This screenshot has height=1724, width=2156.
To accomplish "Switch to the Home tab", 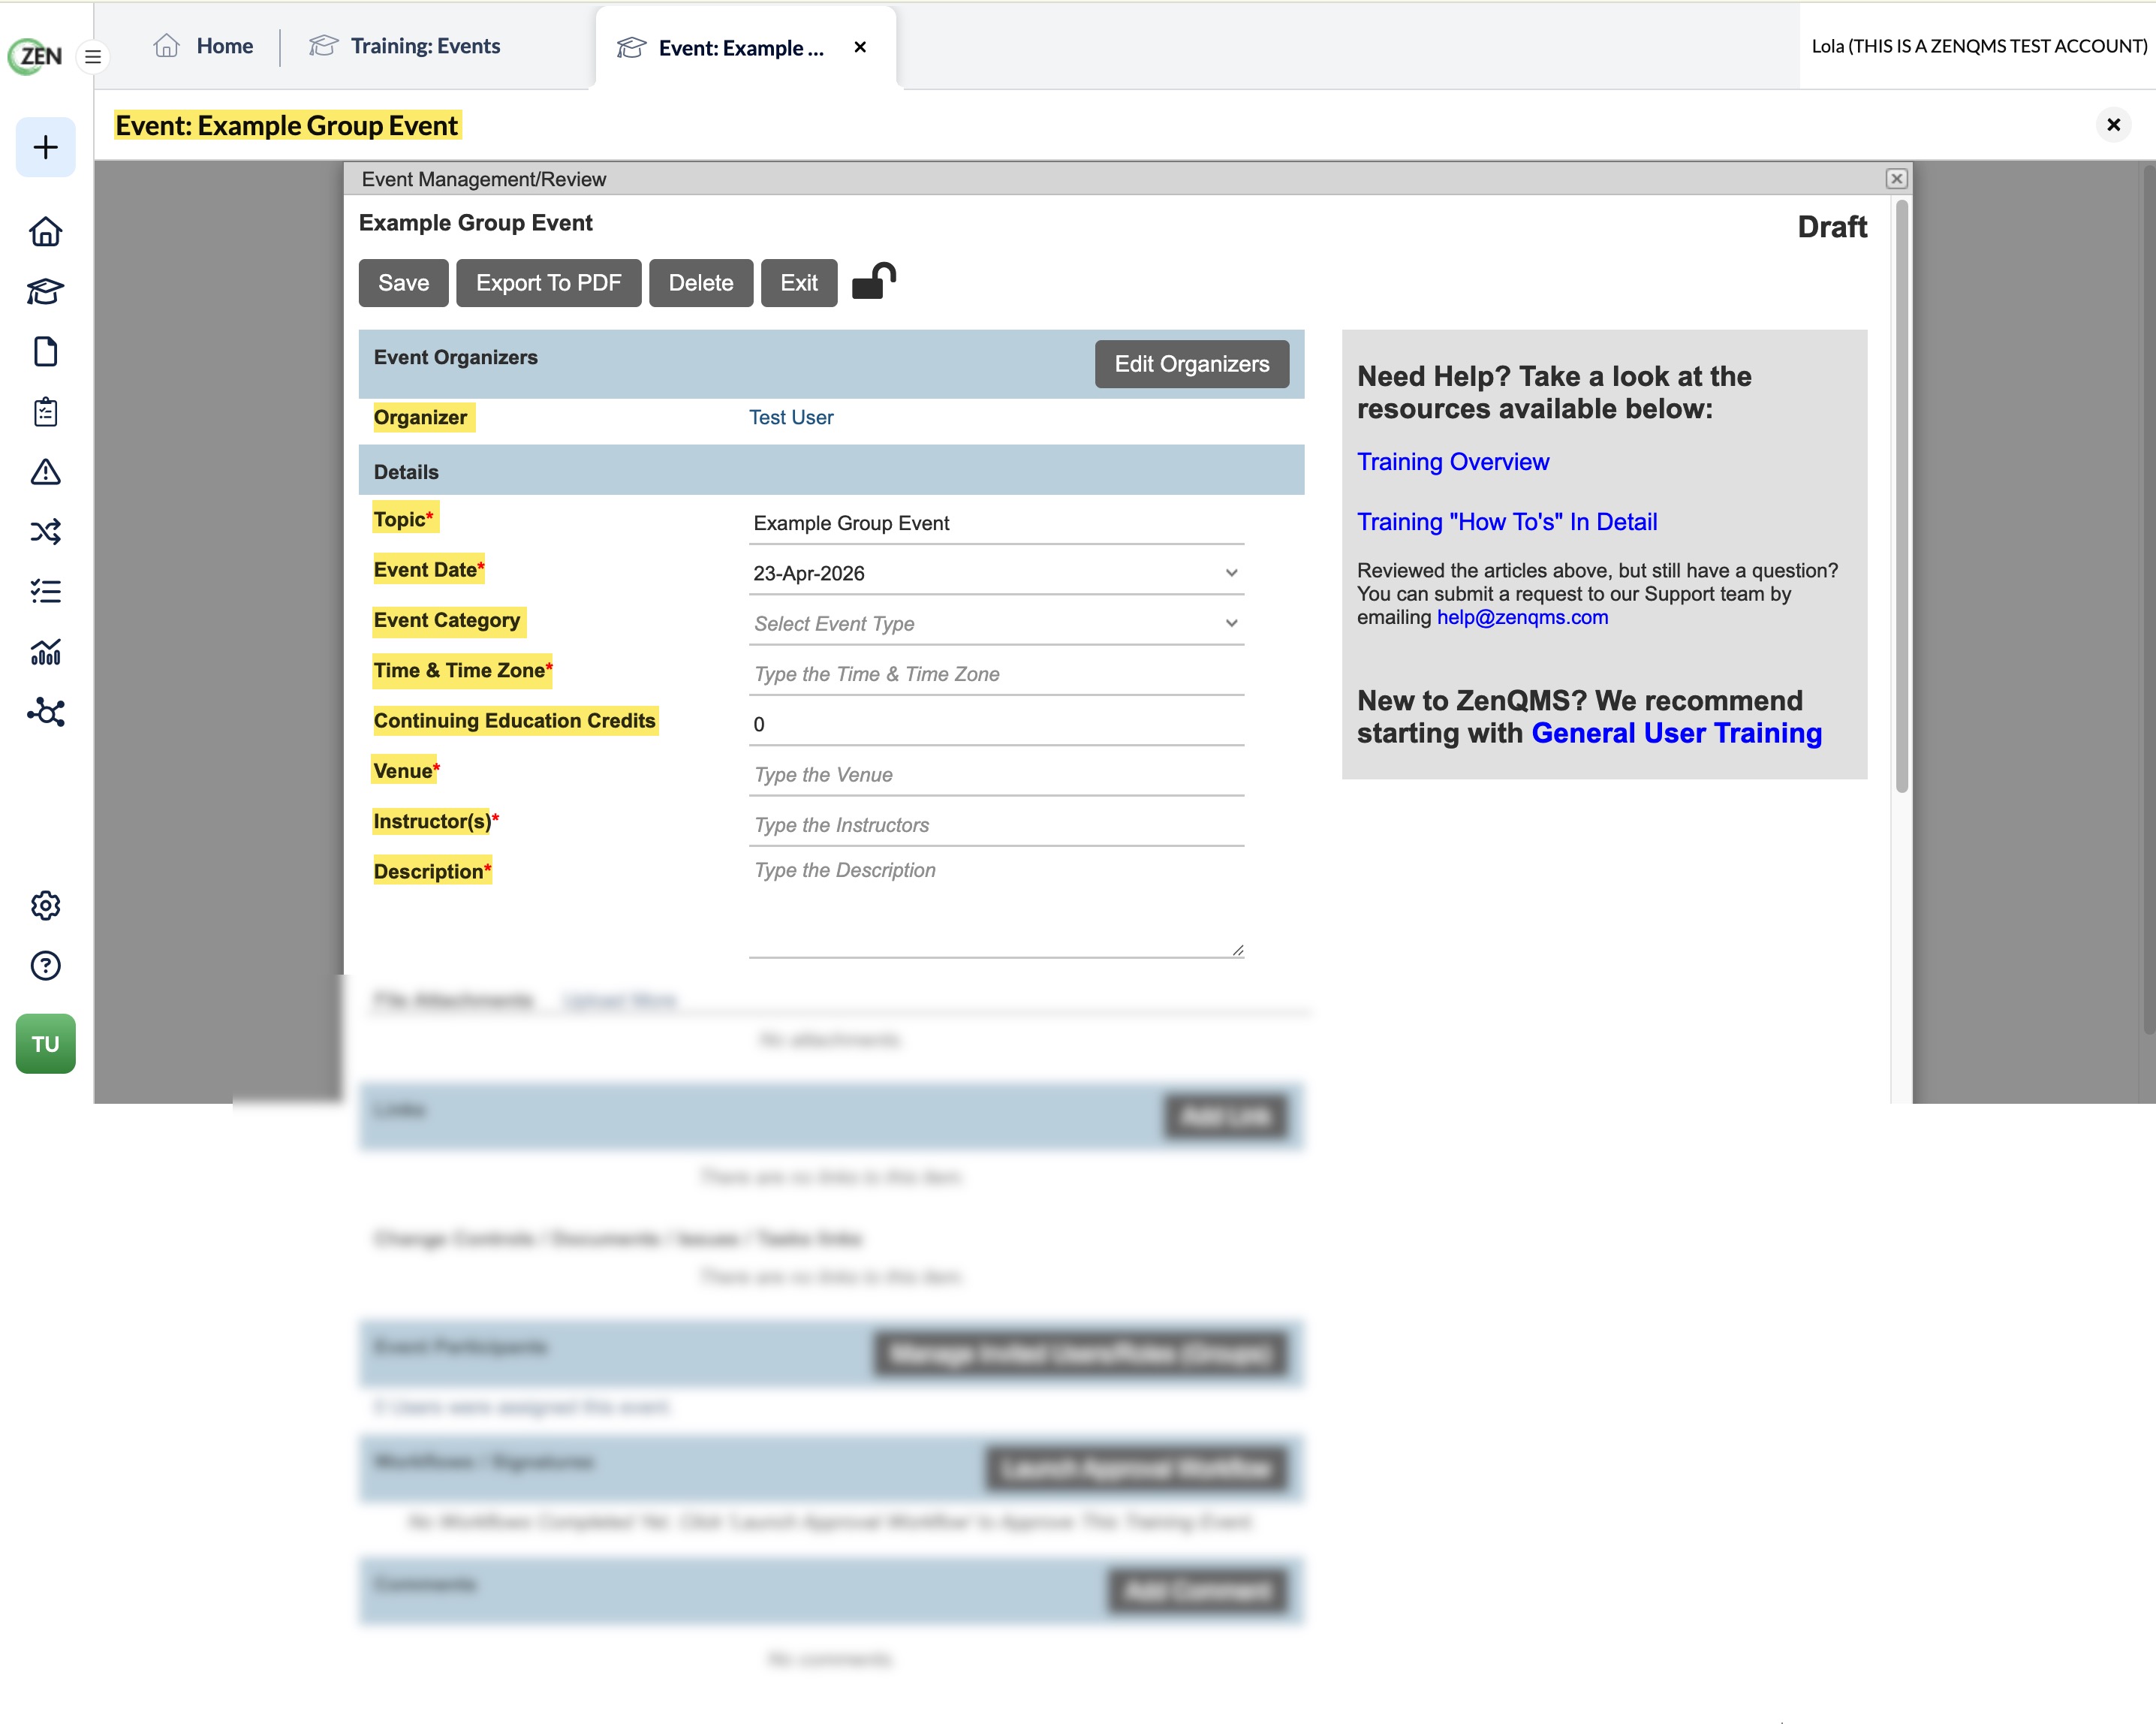I will [x=203, y=46].
